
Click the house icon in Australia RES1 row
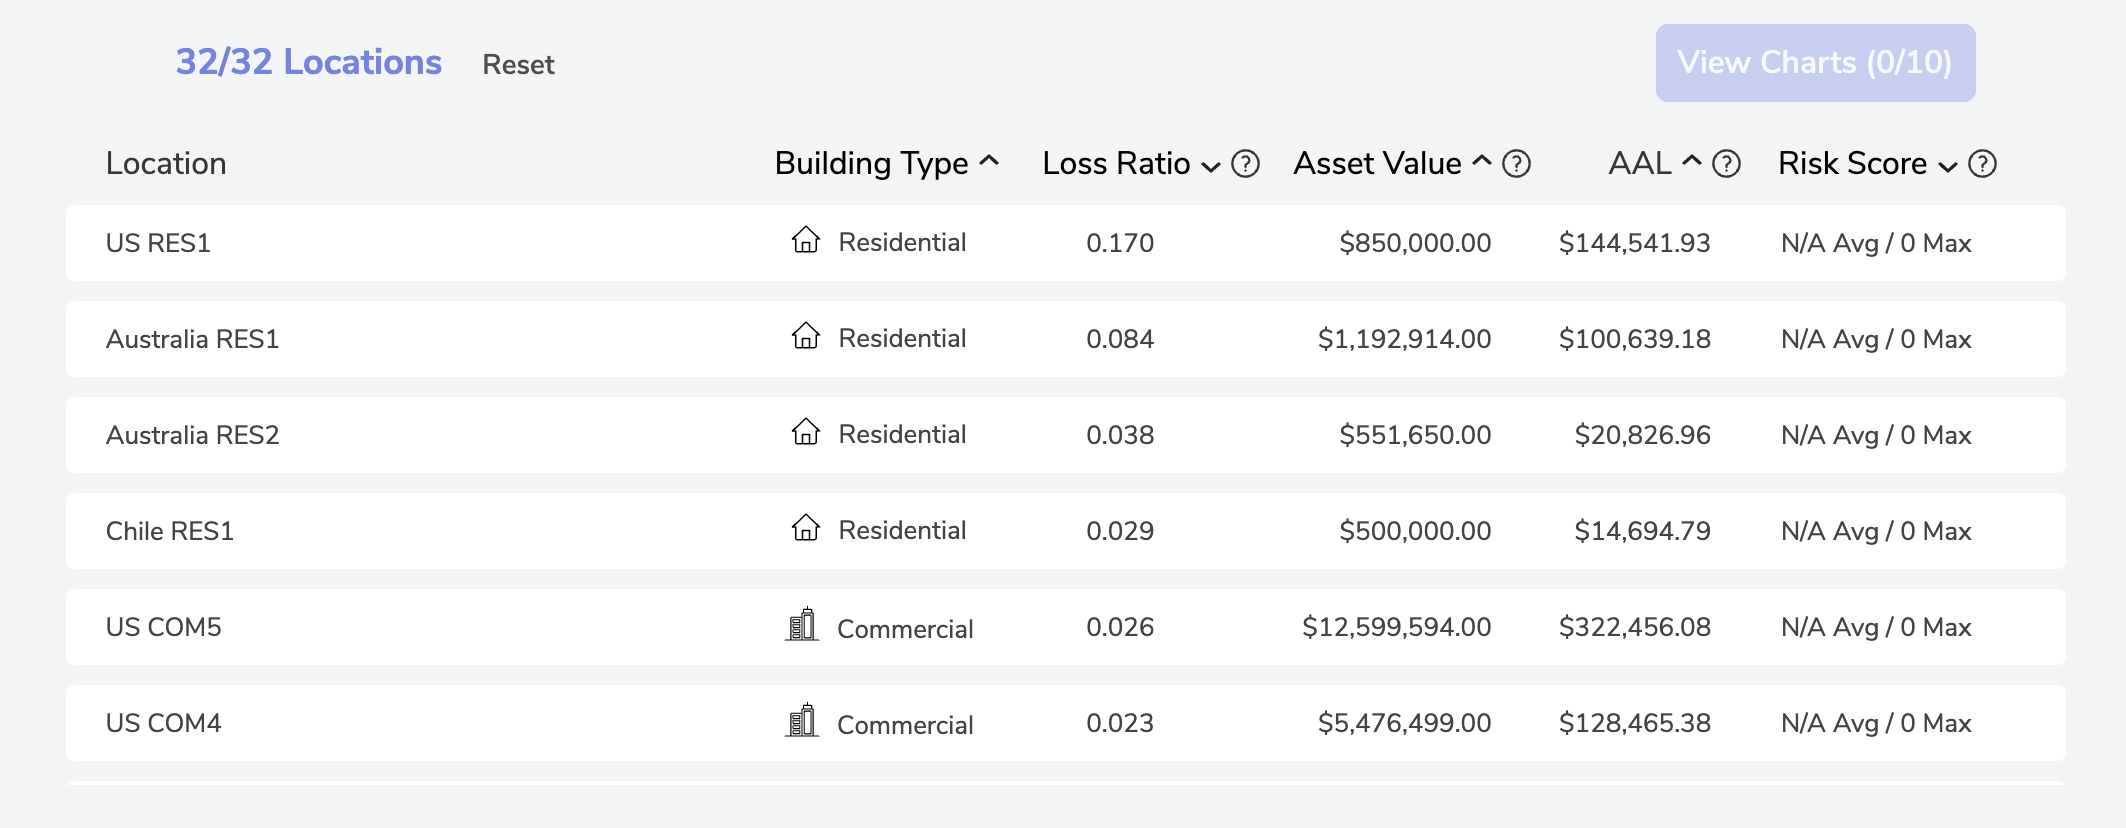click(806, 336)
